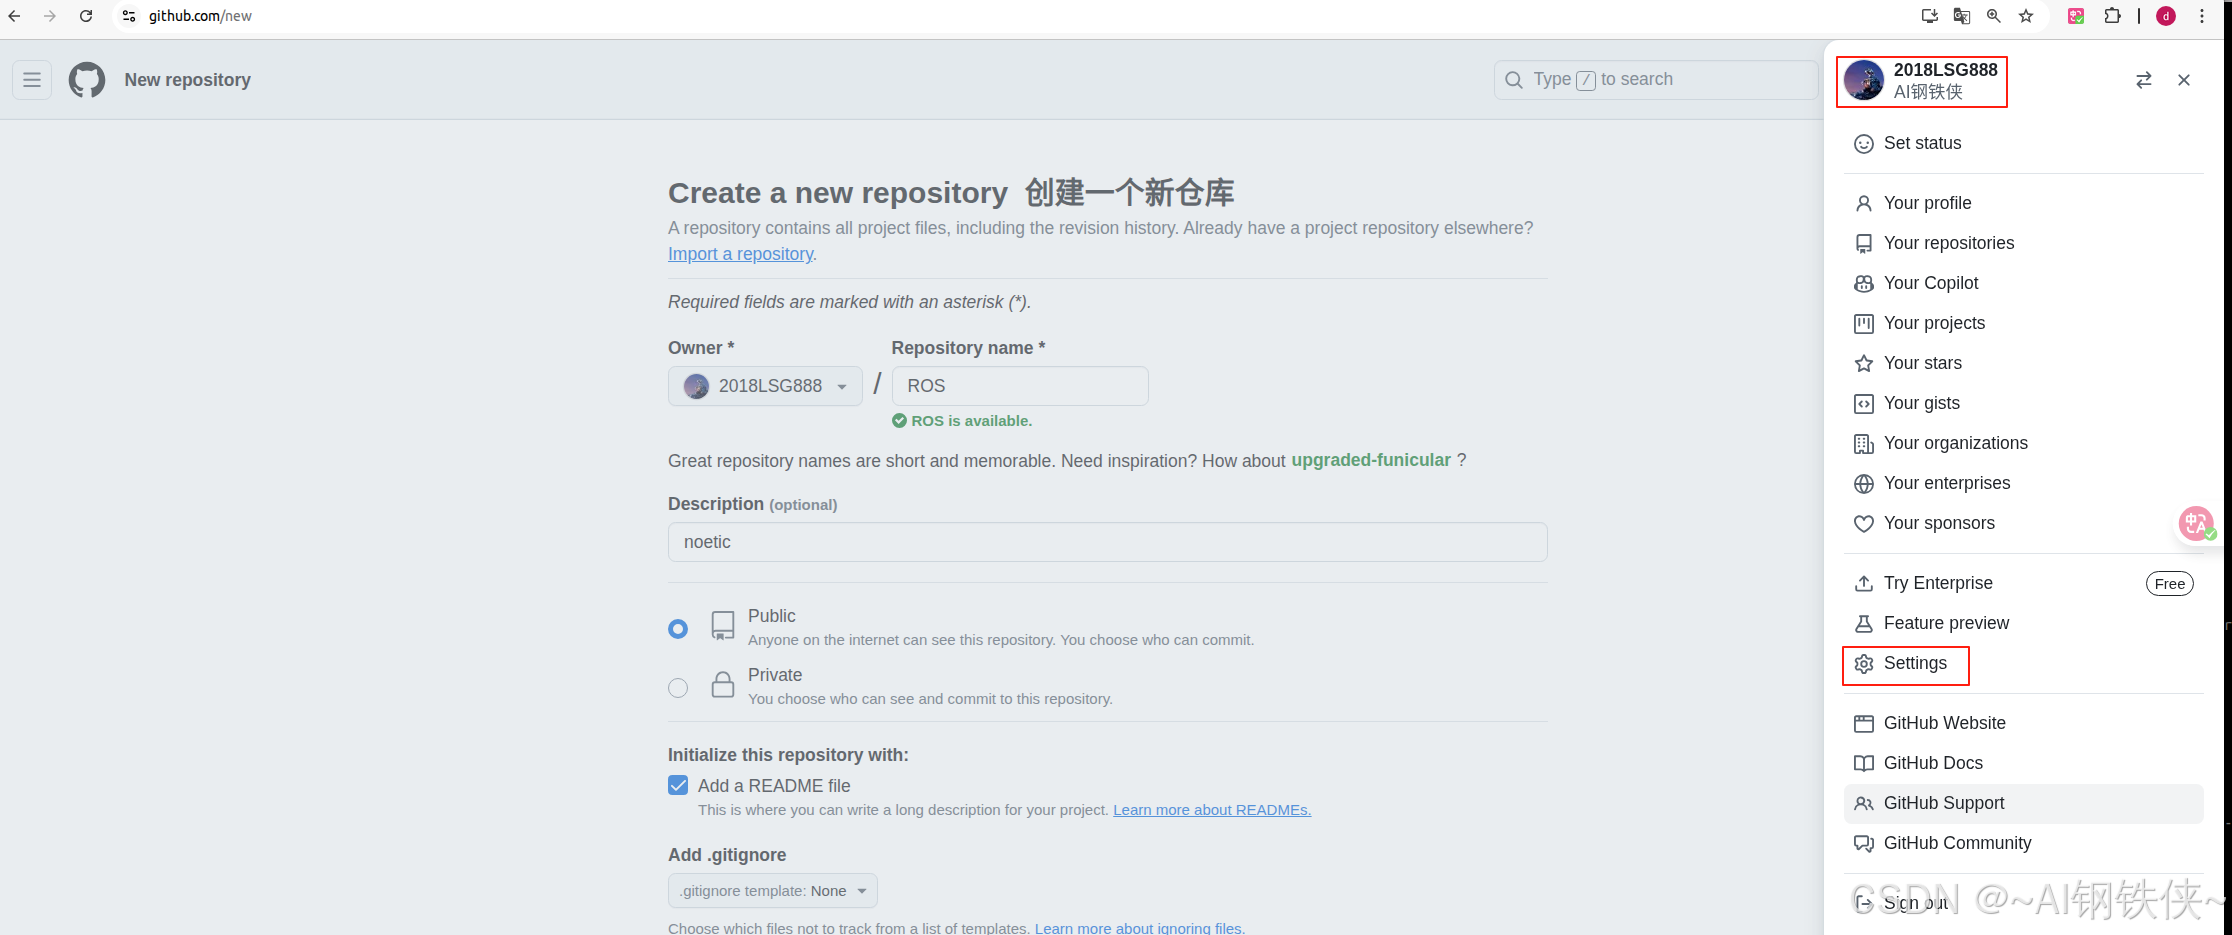This screenshot has width=2232, height=935.
Task: Focus the Type / to search box
Action: click(x=1656, y=80)
